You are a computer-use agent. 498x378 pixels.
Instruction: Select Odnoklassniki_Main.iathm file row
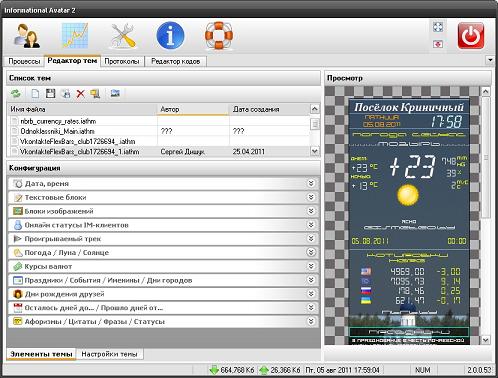pos(159,131)
